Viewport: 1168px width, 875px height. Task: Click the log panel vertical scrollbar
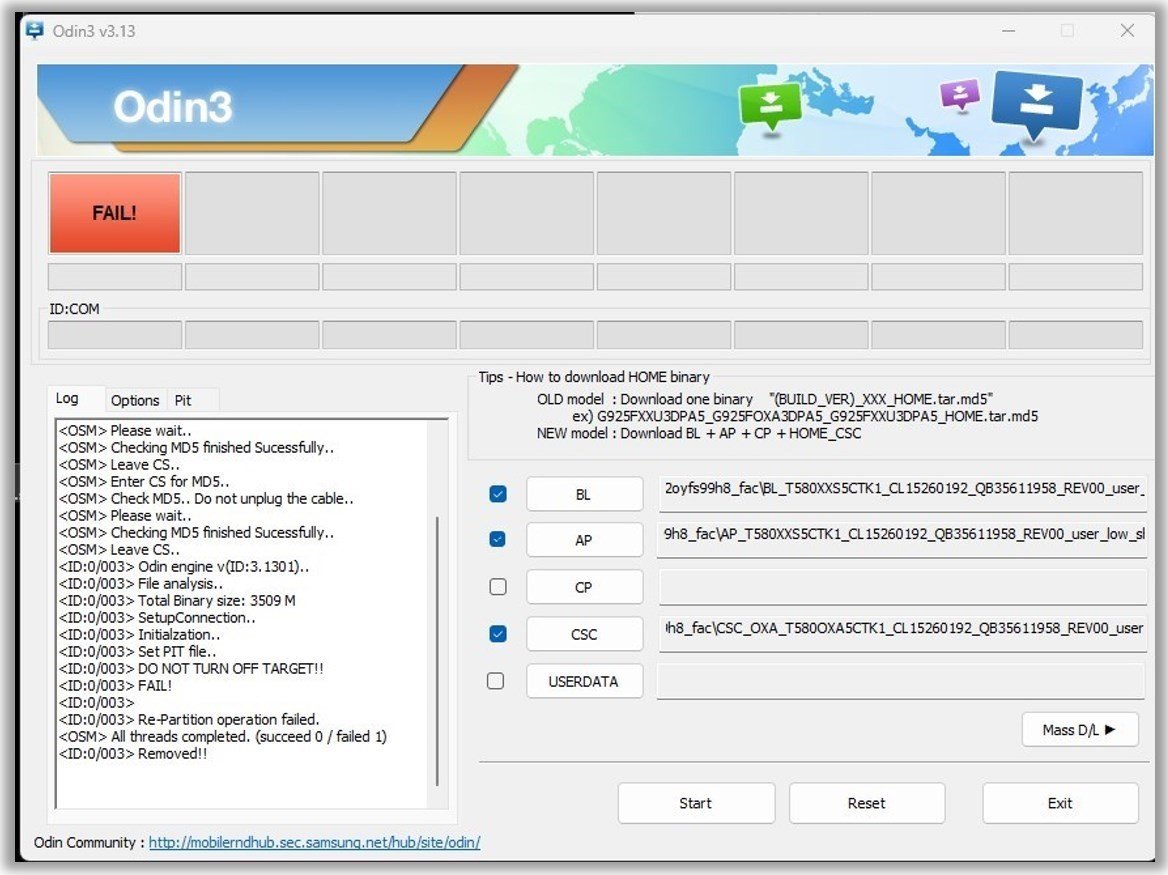click(x=438, y=650)
